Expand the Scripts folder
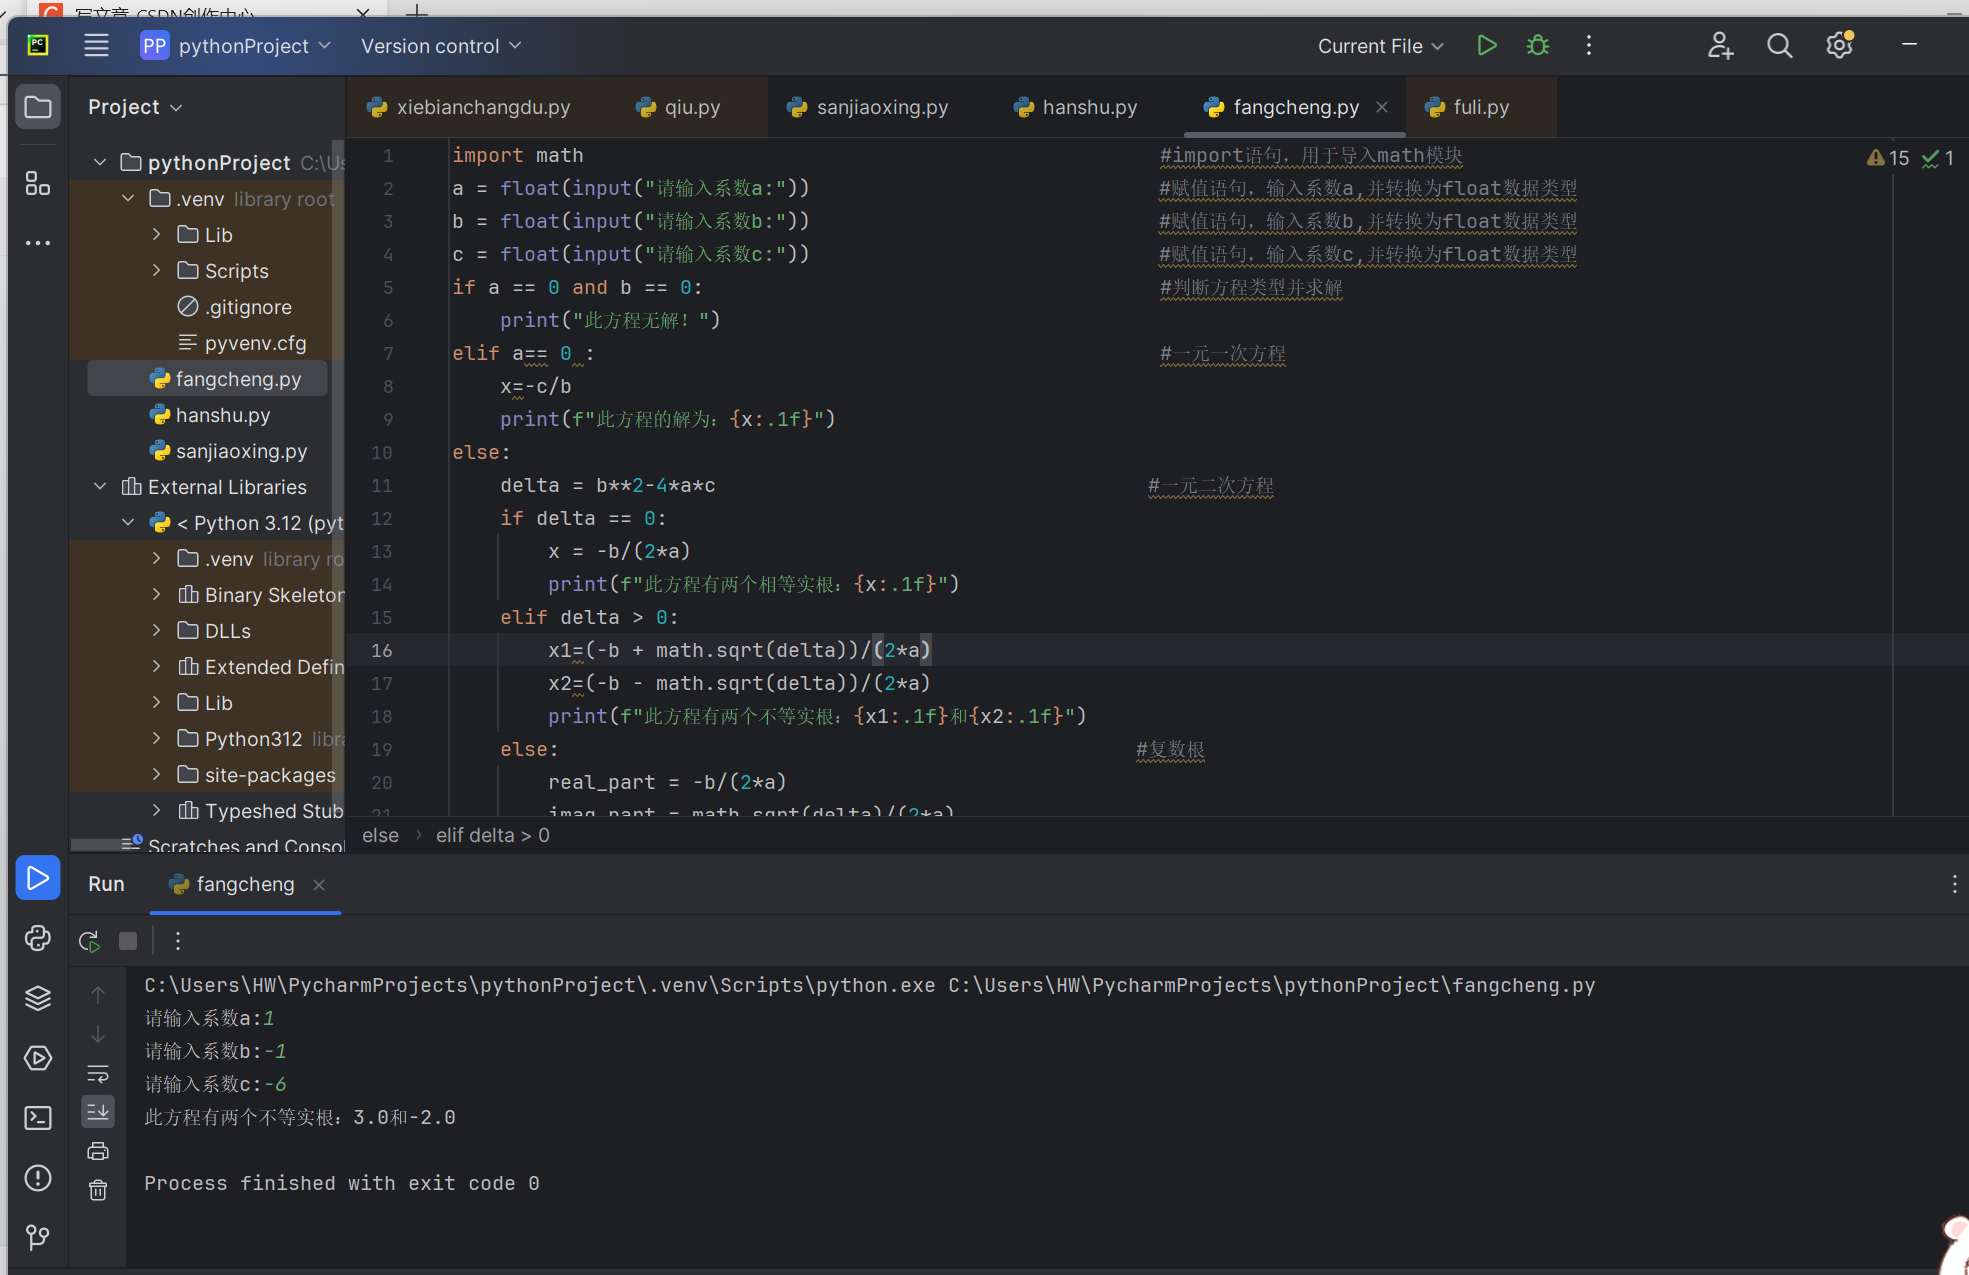 156,270
